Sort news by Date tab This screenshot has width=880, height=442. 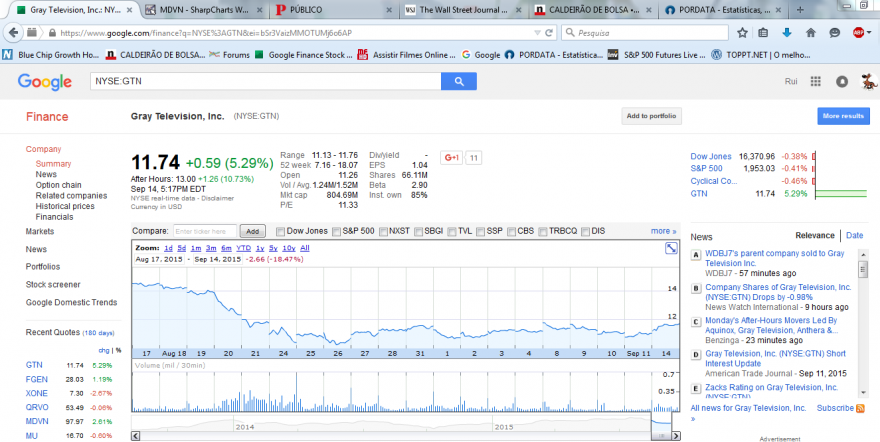click(x=854, y=236)
